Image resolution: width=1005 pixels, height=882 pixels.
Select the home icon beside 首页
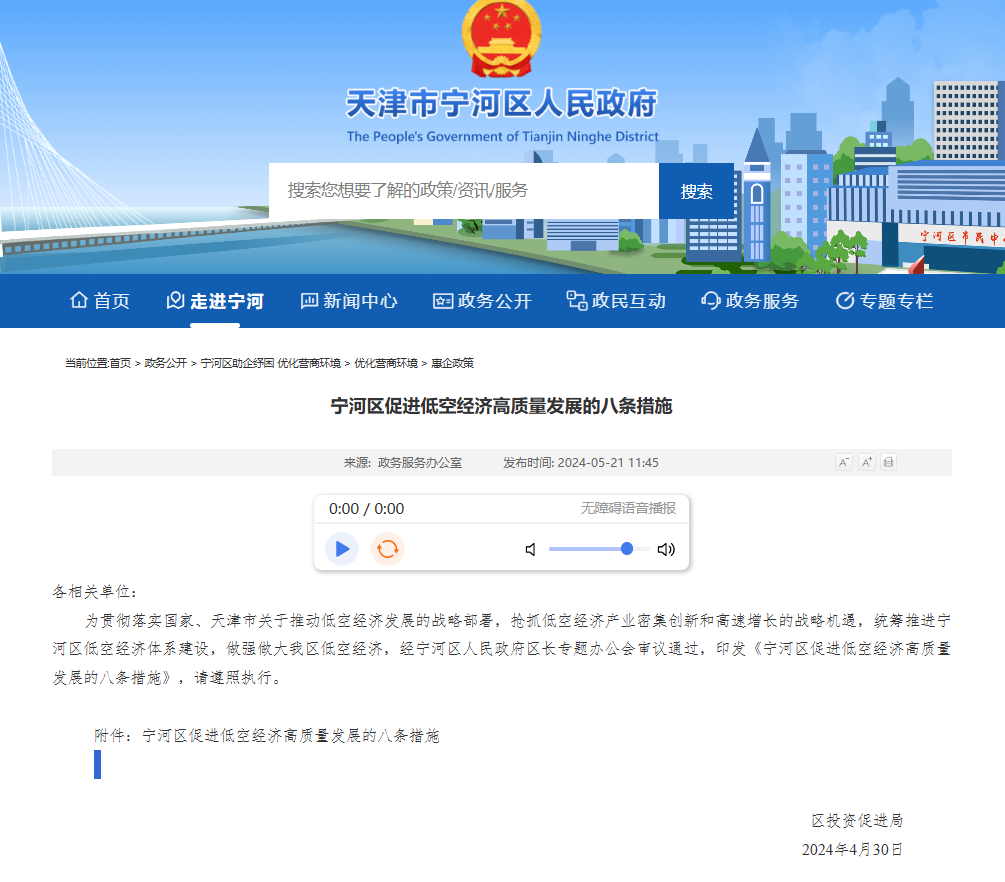(x=78, y=300)
